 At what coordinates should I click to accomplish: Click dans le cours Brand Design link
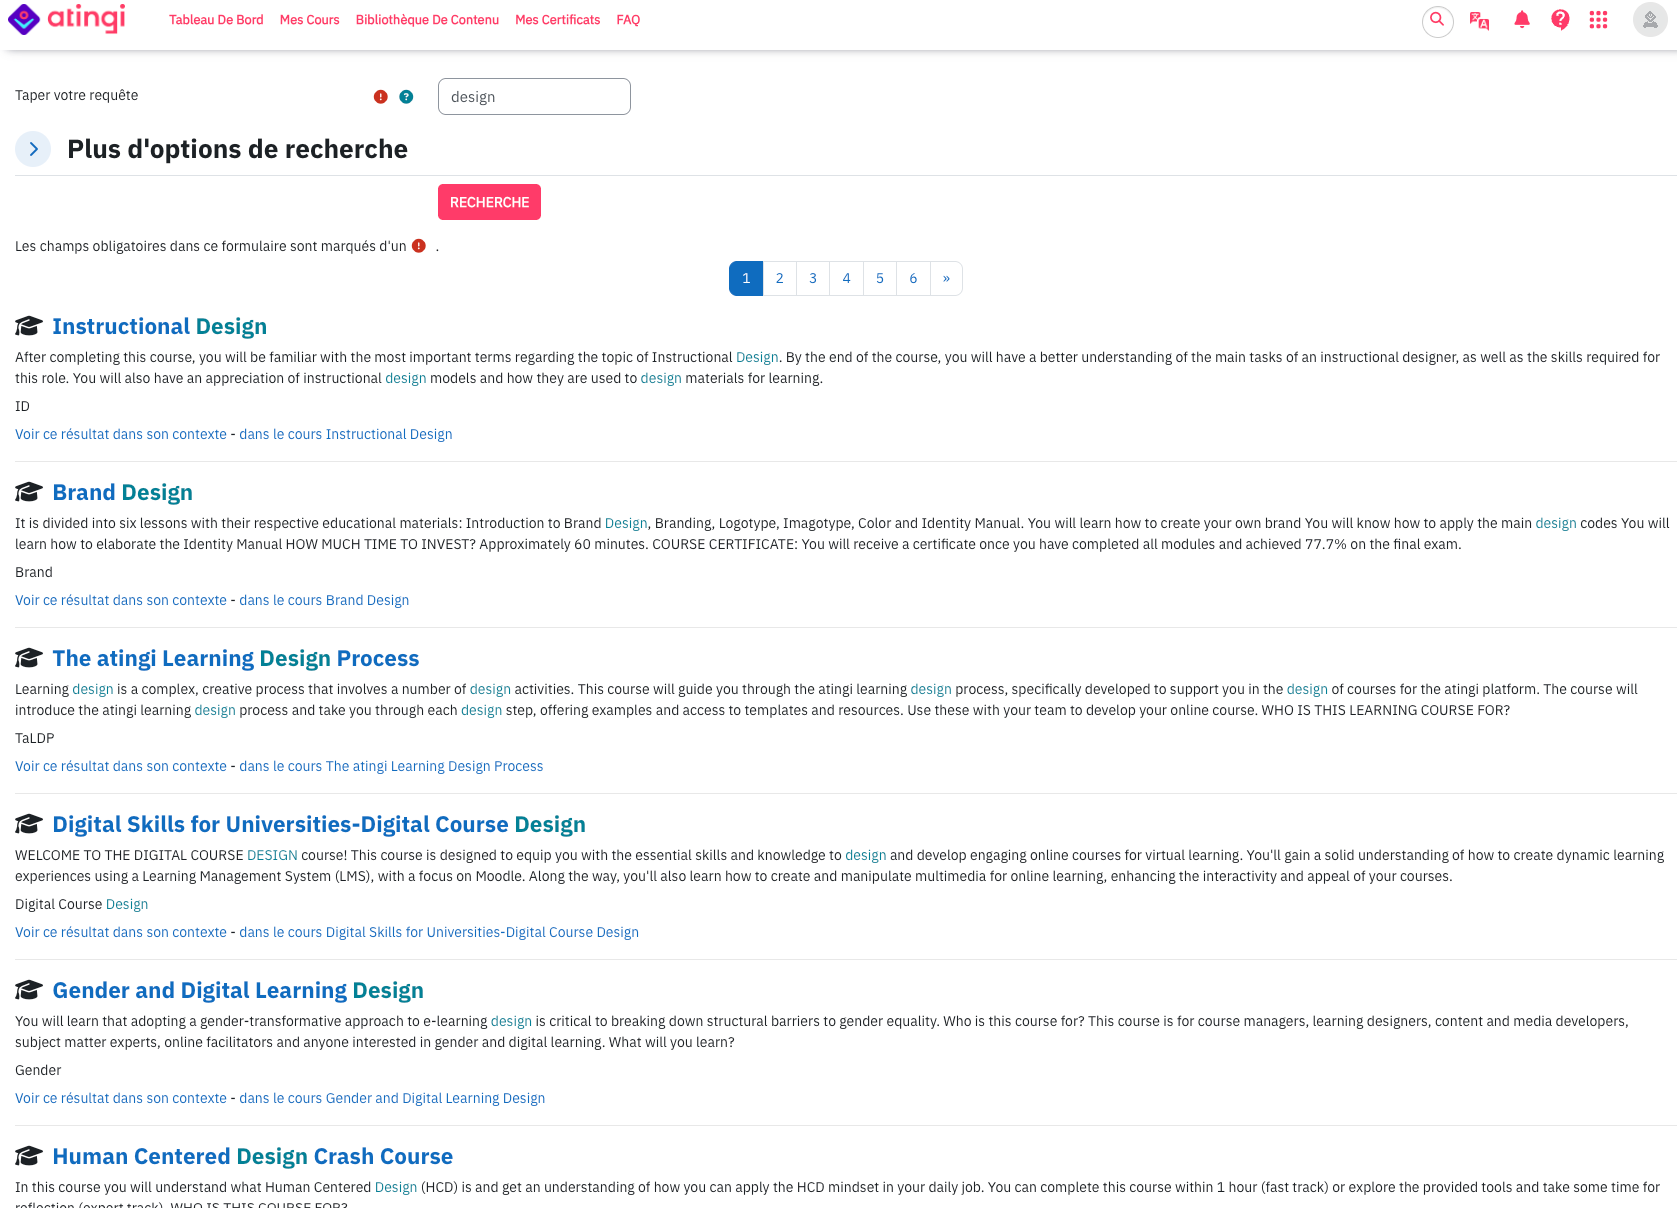tap(324, 600)
